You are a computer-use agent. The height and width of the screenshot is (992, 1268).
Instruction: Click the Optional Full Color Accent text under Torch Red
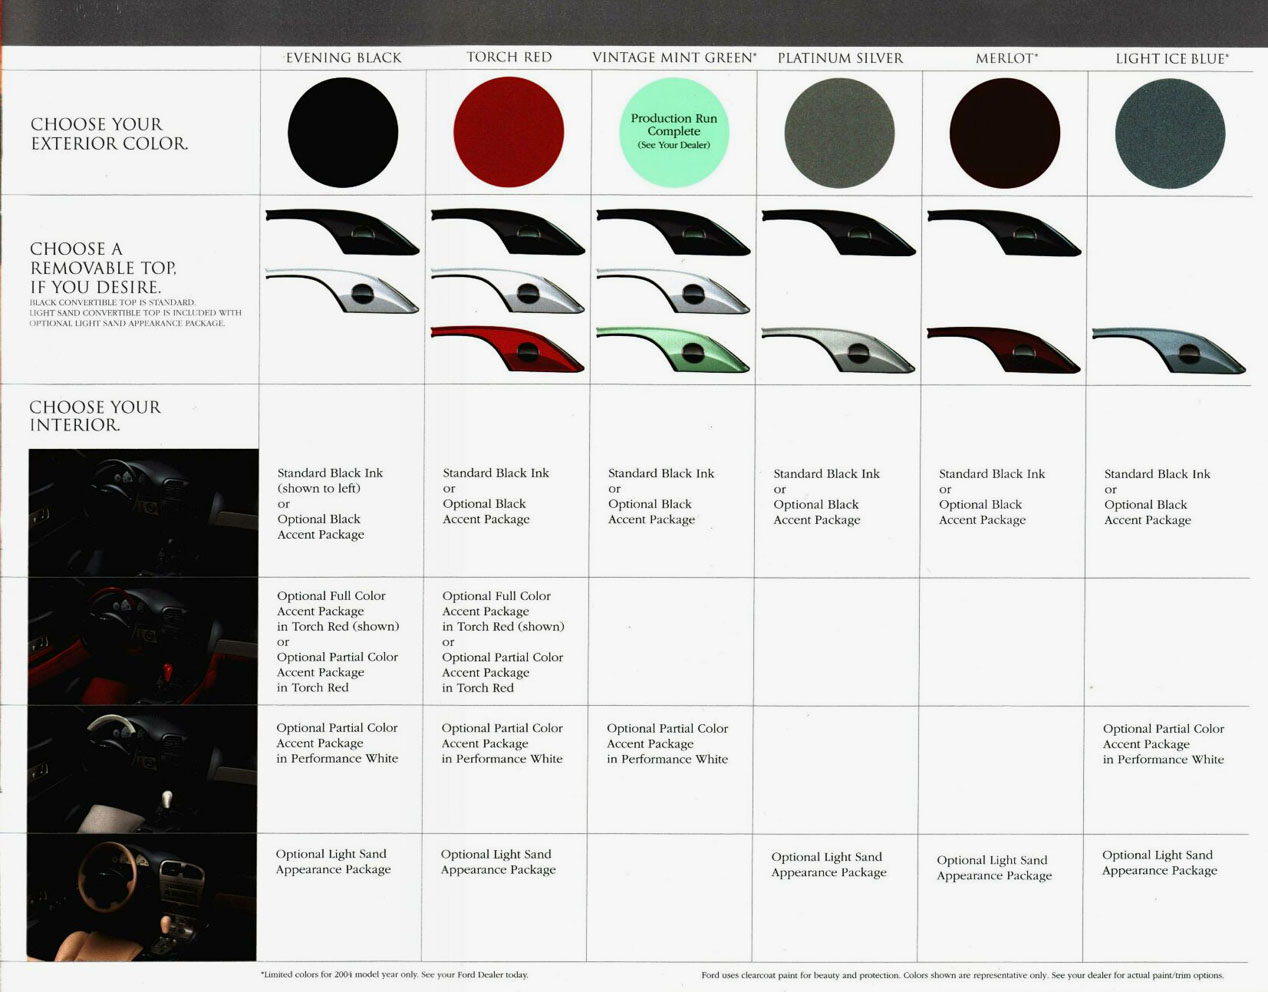tap(503, 611)
